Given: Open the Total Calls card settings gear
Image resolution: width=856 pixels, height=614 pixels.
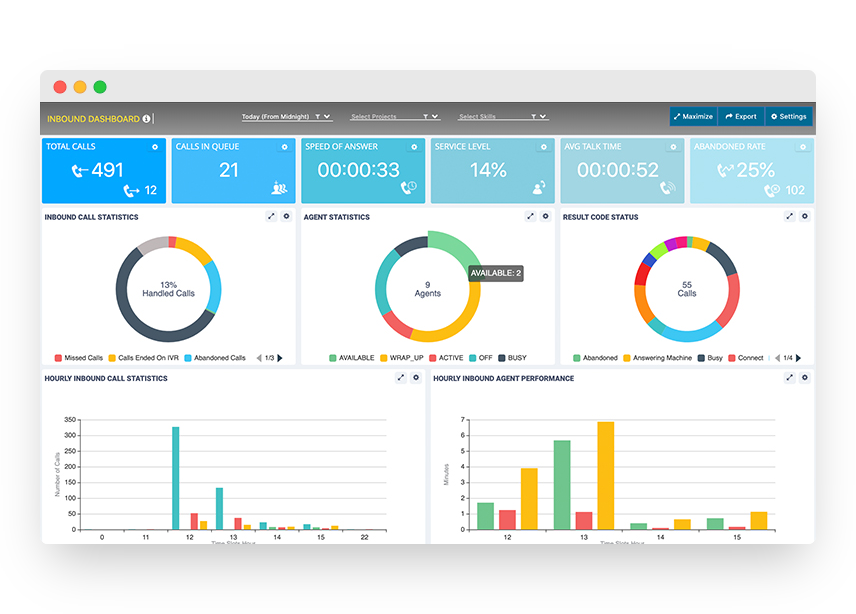Looking at the screenshot, I should pos(155,147).
